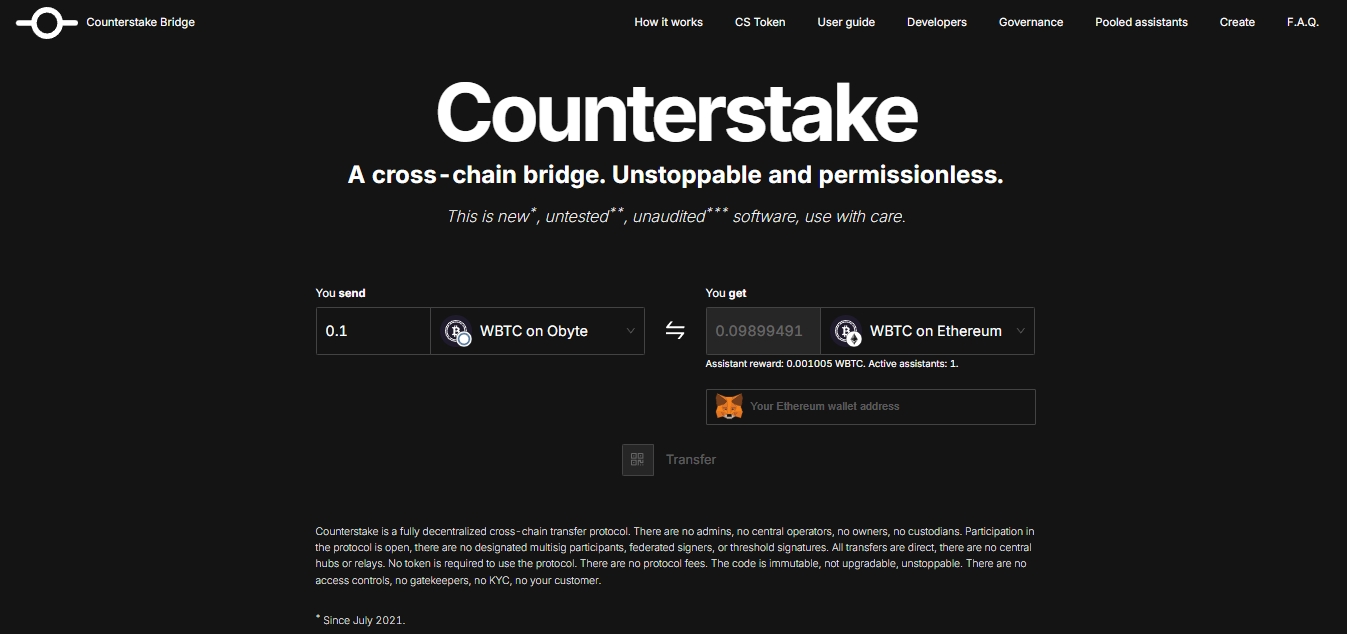Open the F.A.Q. page
The width and height of the screenshot is (1347, 634).
(x=1302, y=22)
